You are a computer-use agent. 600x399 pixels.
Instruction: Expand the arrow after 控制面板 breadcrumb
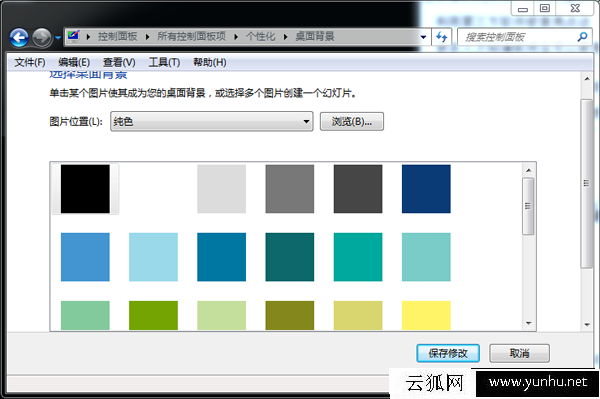(x=147, y=37)
